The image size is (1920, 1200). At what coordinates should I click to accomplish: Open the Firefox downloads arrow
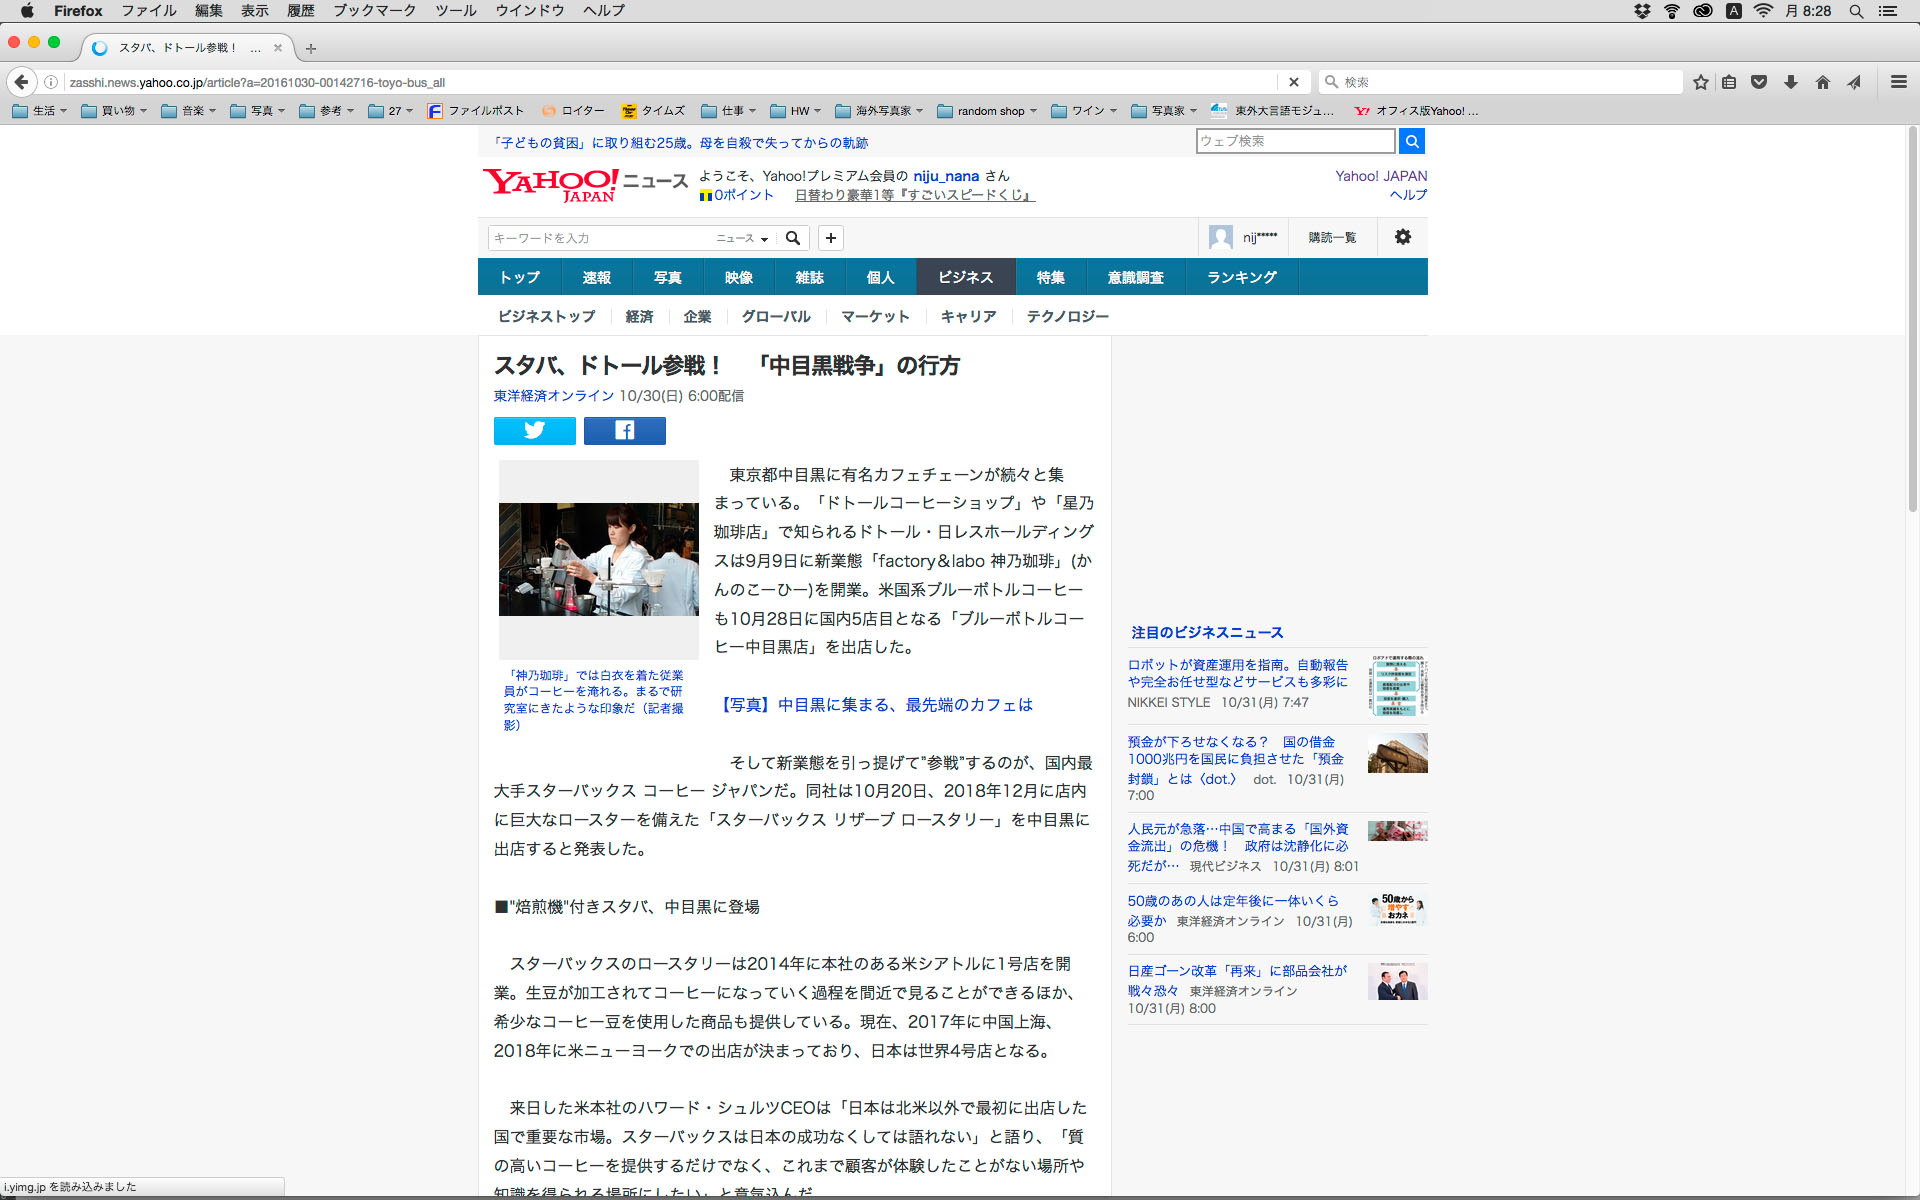coord(1790,82)
